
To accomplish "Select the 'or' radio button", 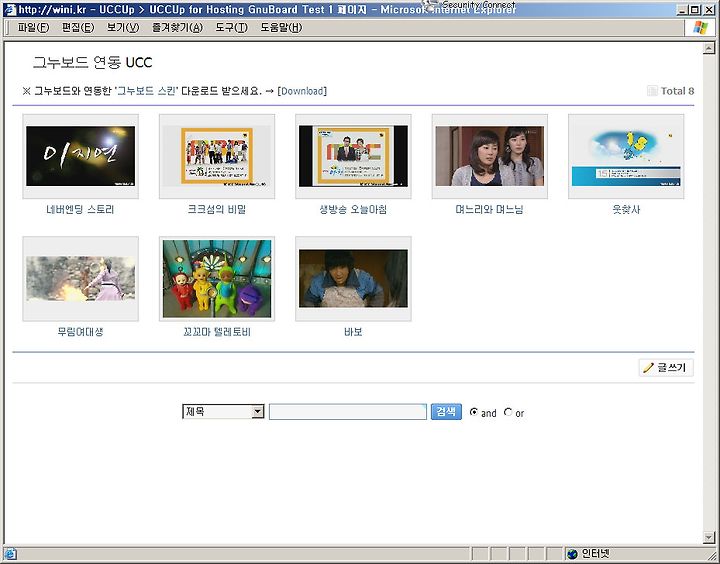I will tap(508, 412).
